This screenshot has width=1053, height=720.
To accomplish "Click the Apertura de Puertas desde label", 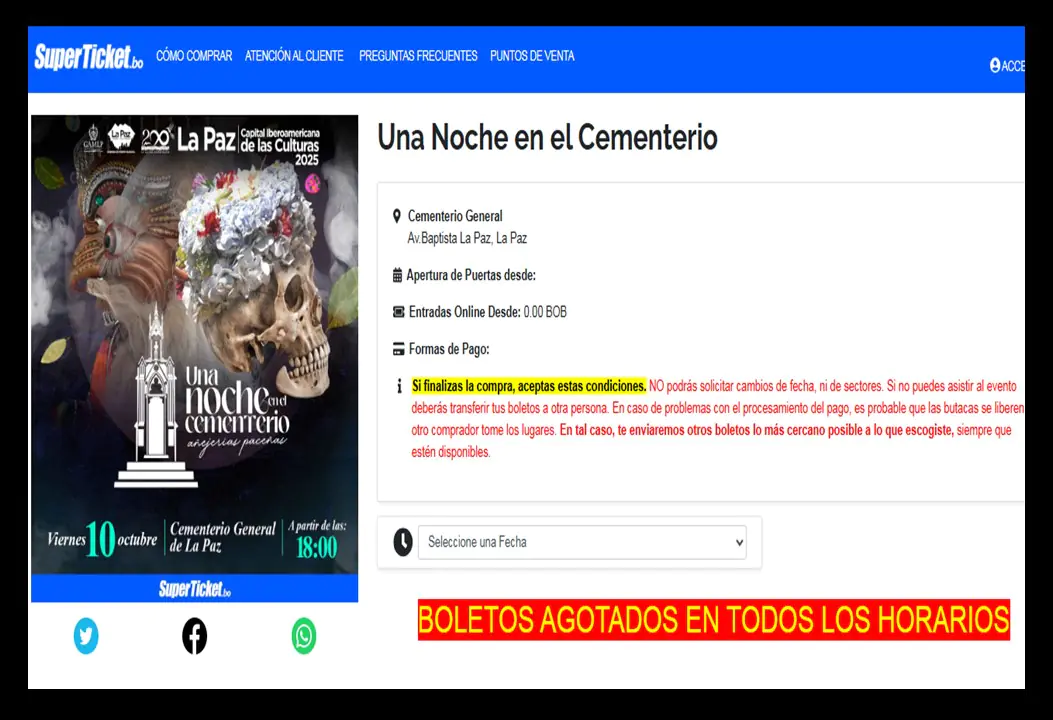I will pos(471,275).
